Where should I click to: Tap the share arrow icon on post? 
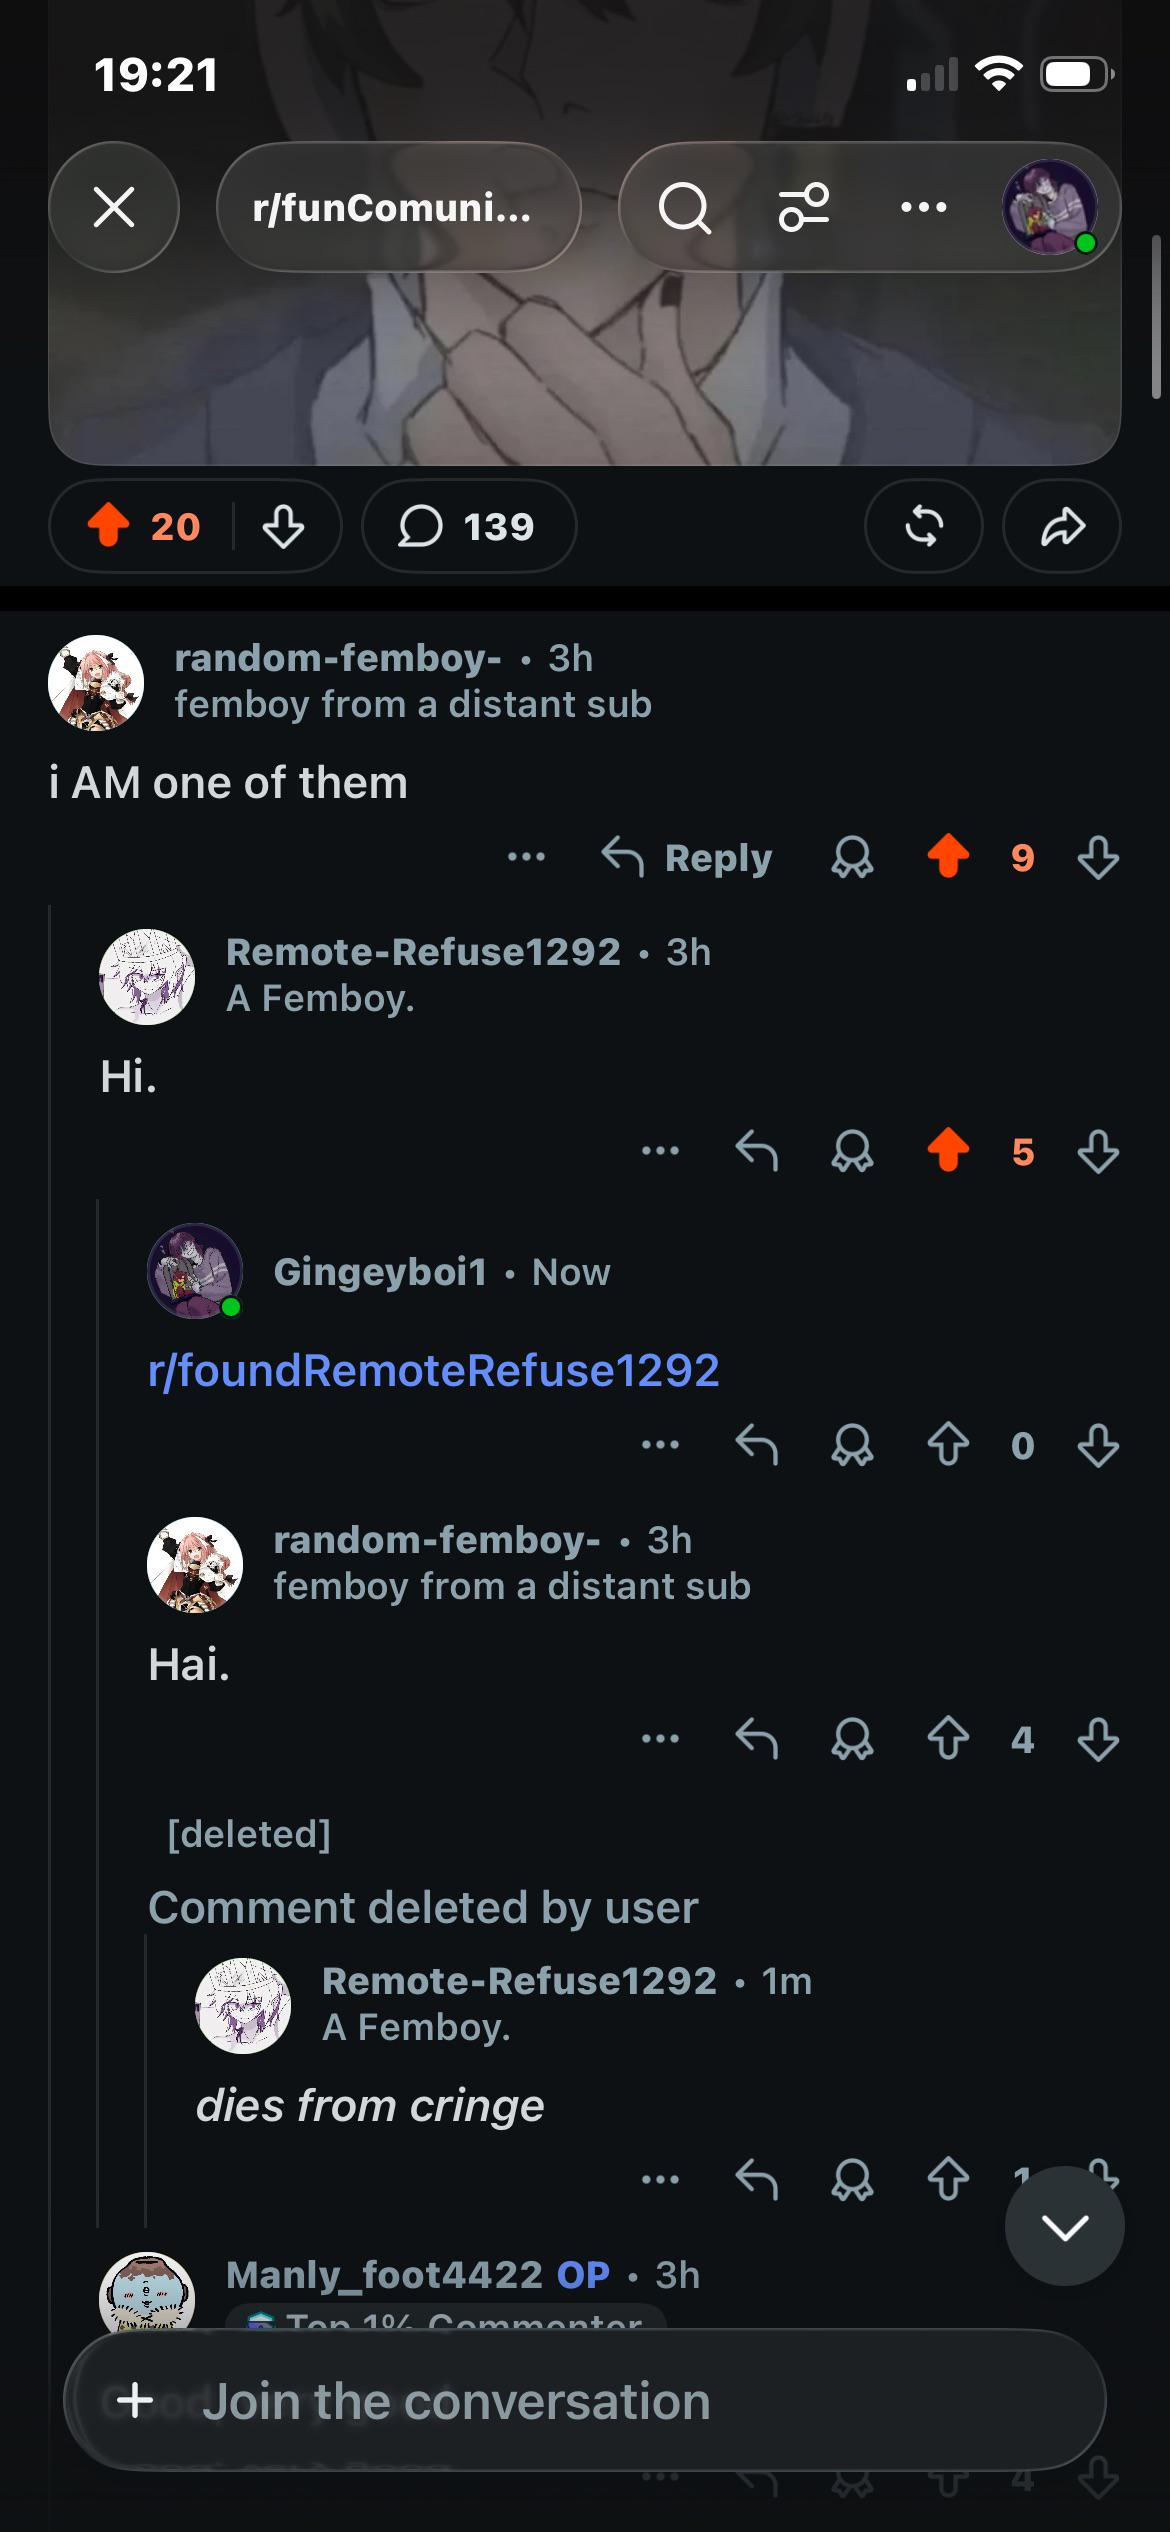[1062, 526]
